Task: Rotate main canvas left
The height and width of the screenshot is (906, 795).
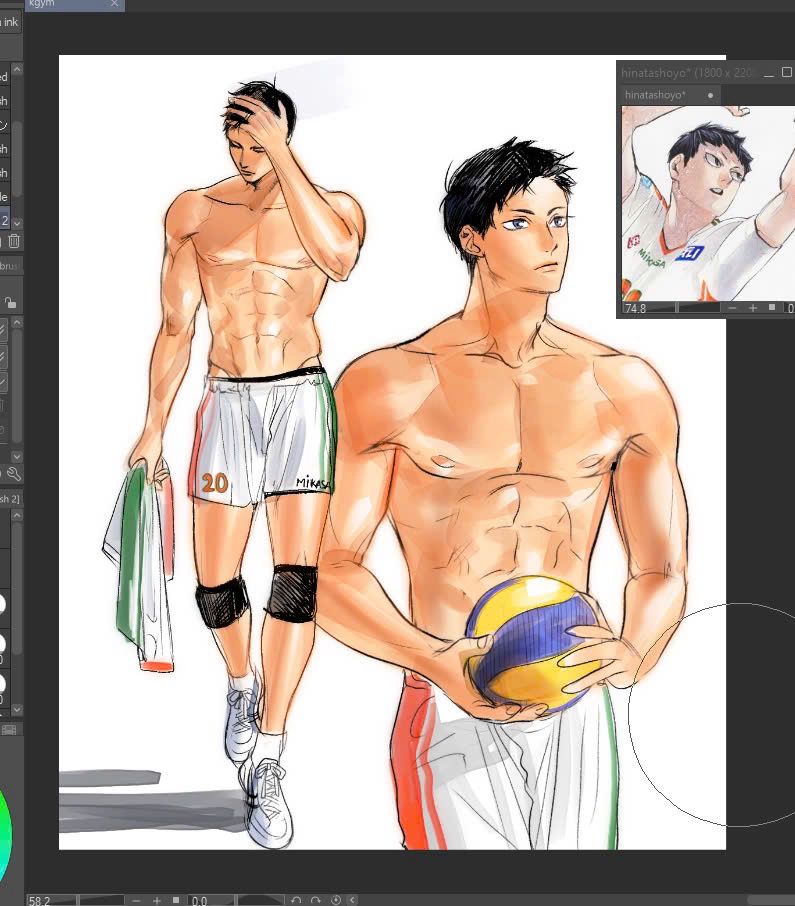Action: pos(296,900)
